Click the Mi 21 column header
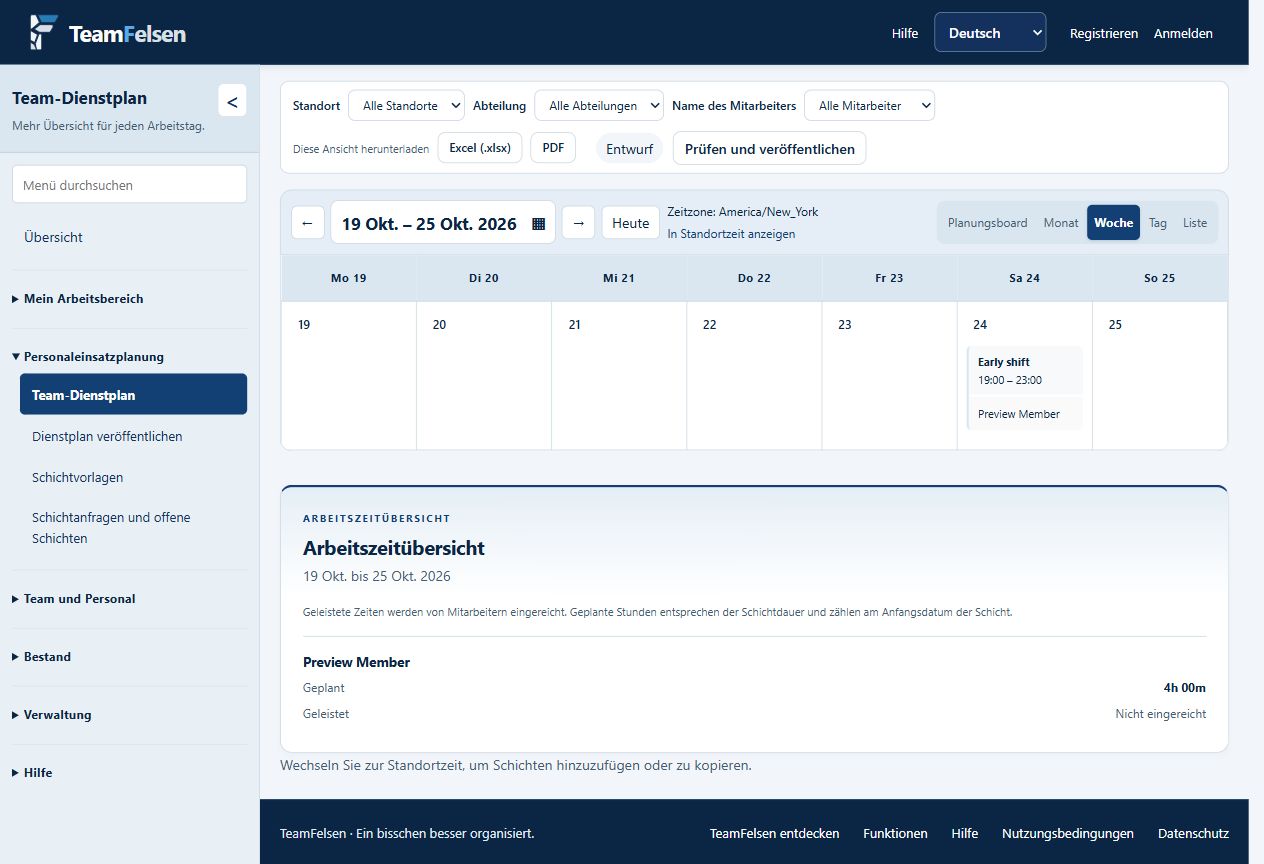 tap(619, 278)
